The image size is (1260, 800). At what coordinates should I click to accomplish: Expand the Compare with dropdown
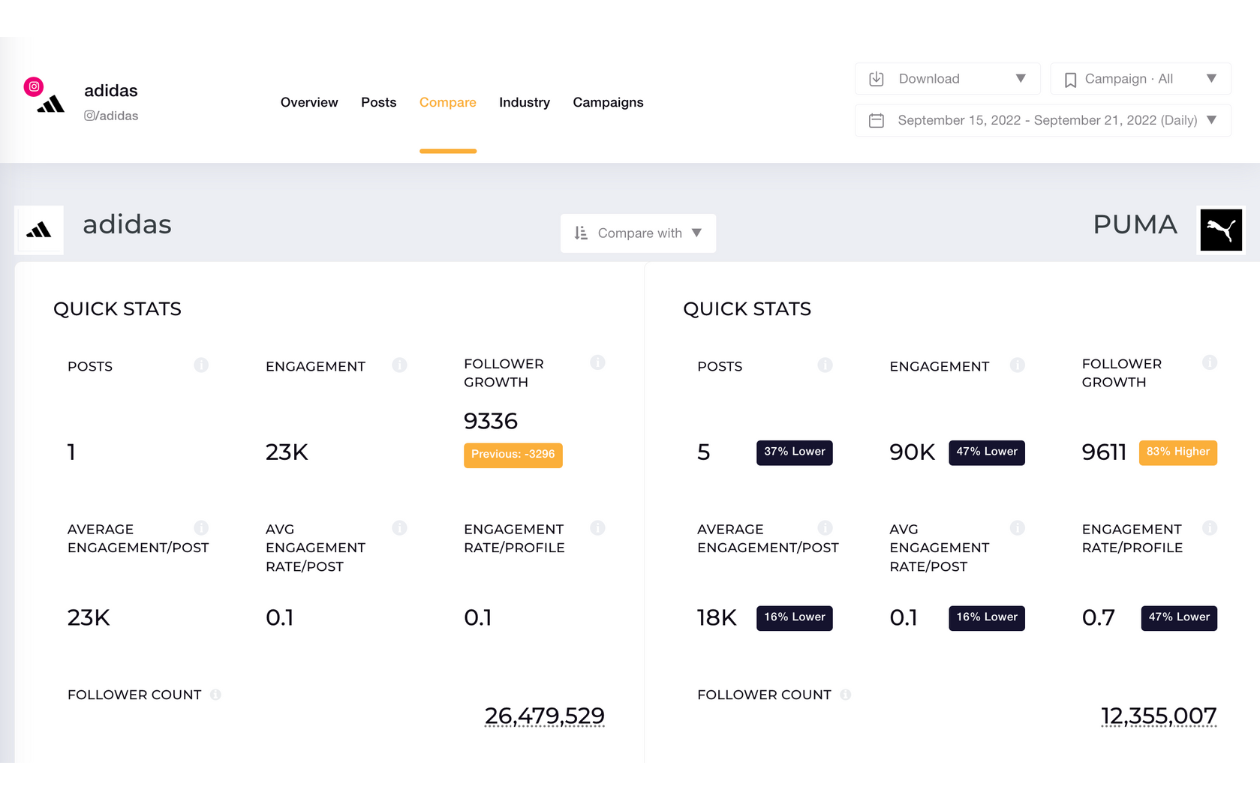tap(638, 233)
